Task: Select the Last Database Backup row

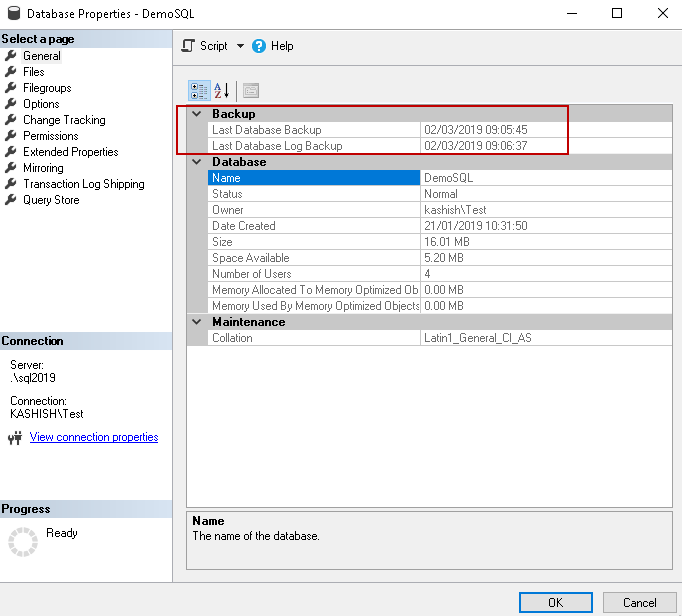Action: point(440,130)
